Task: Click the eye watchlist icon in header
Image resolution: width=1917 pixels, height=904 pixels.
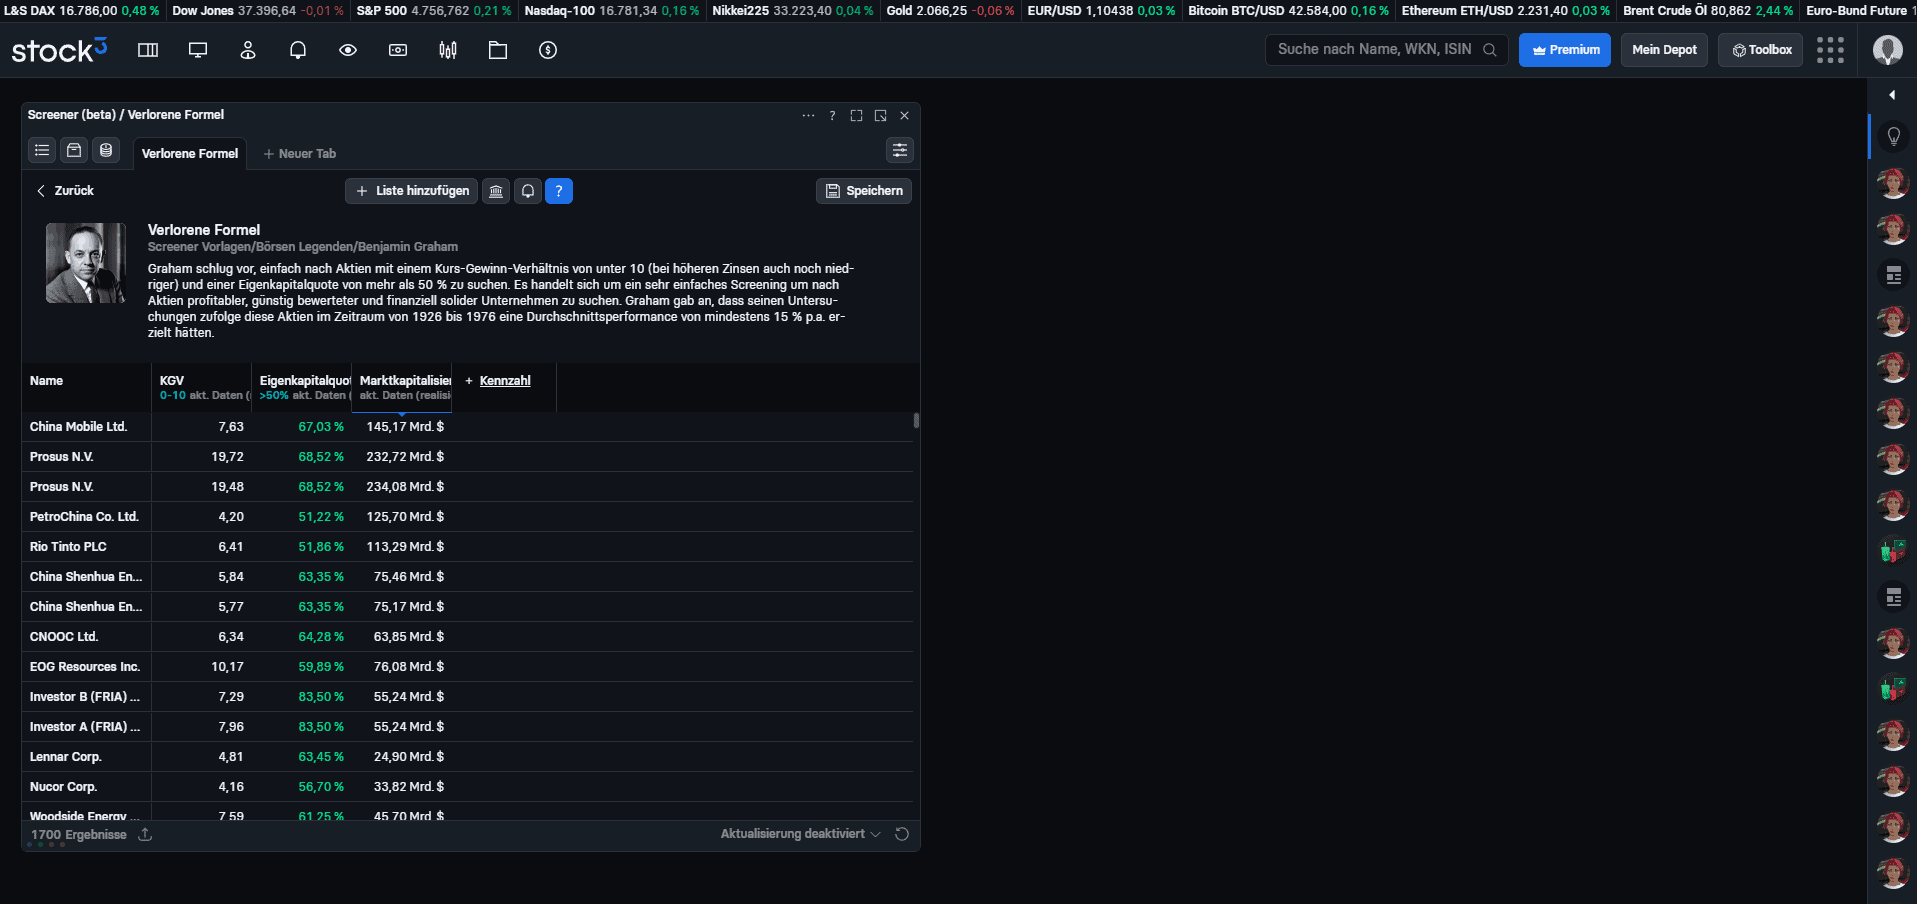Action: (x=348, y=50)
